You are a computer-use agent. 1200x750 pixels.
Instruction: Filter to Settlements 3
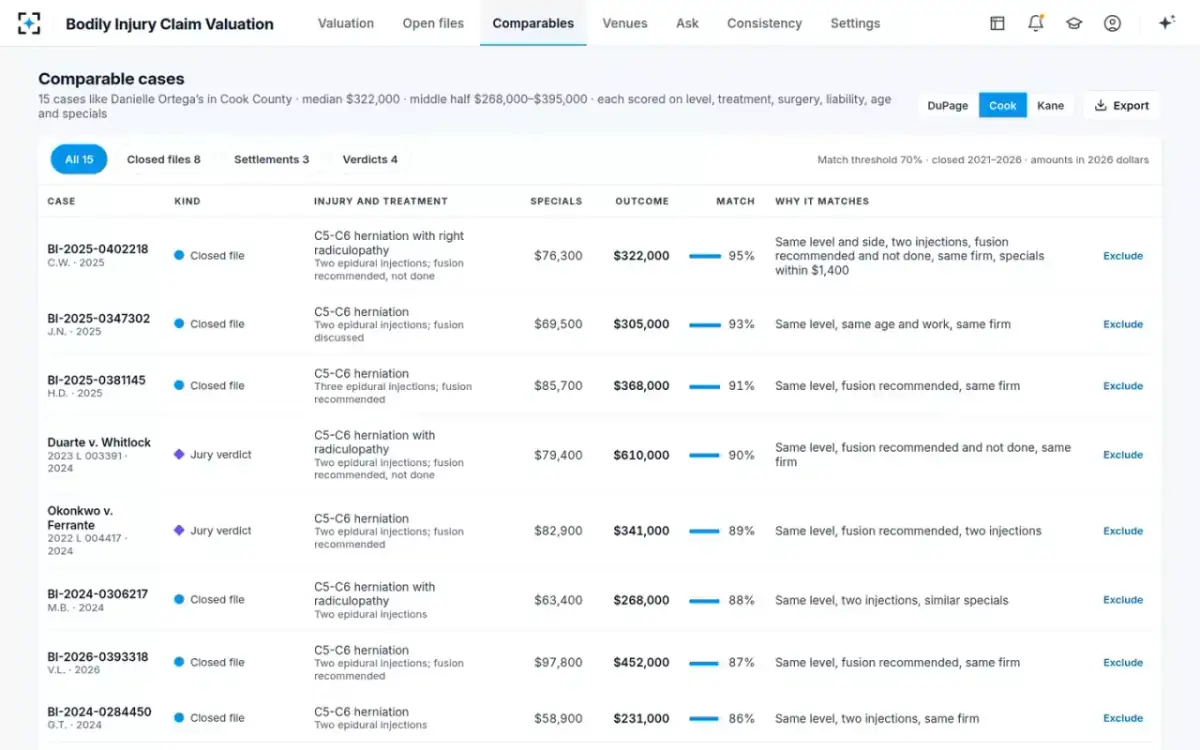[x=271, y=159]
